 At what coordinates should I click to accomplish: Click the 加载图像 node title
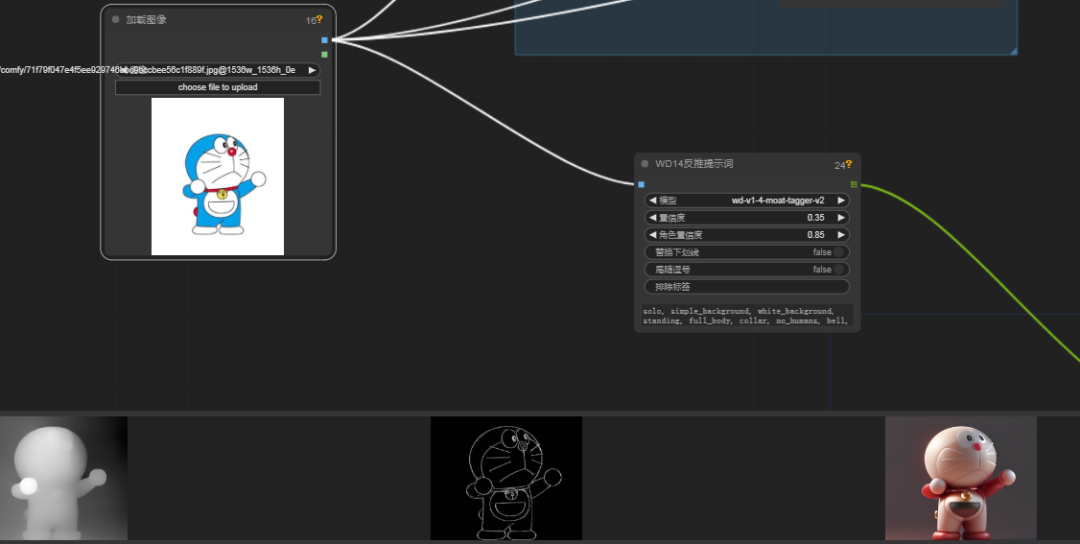click(146, 20)
